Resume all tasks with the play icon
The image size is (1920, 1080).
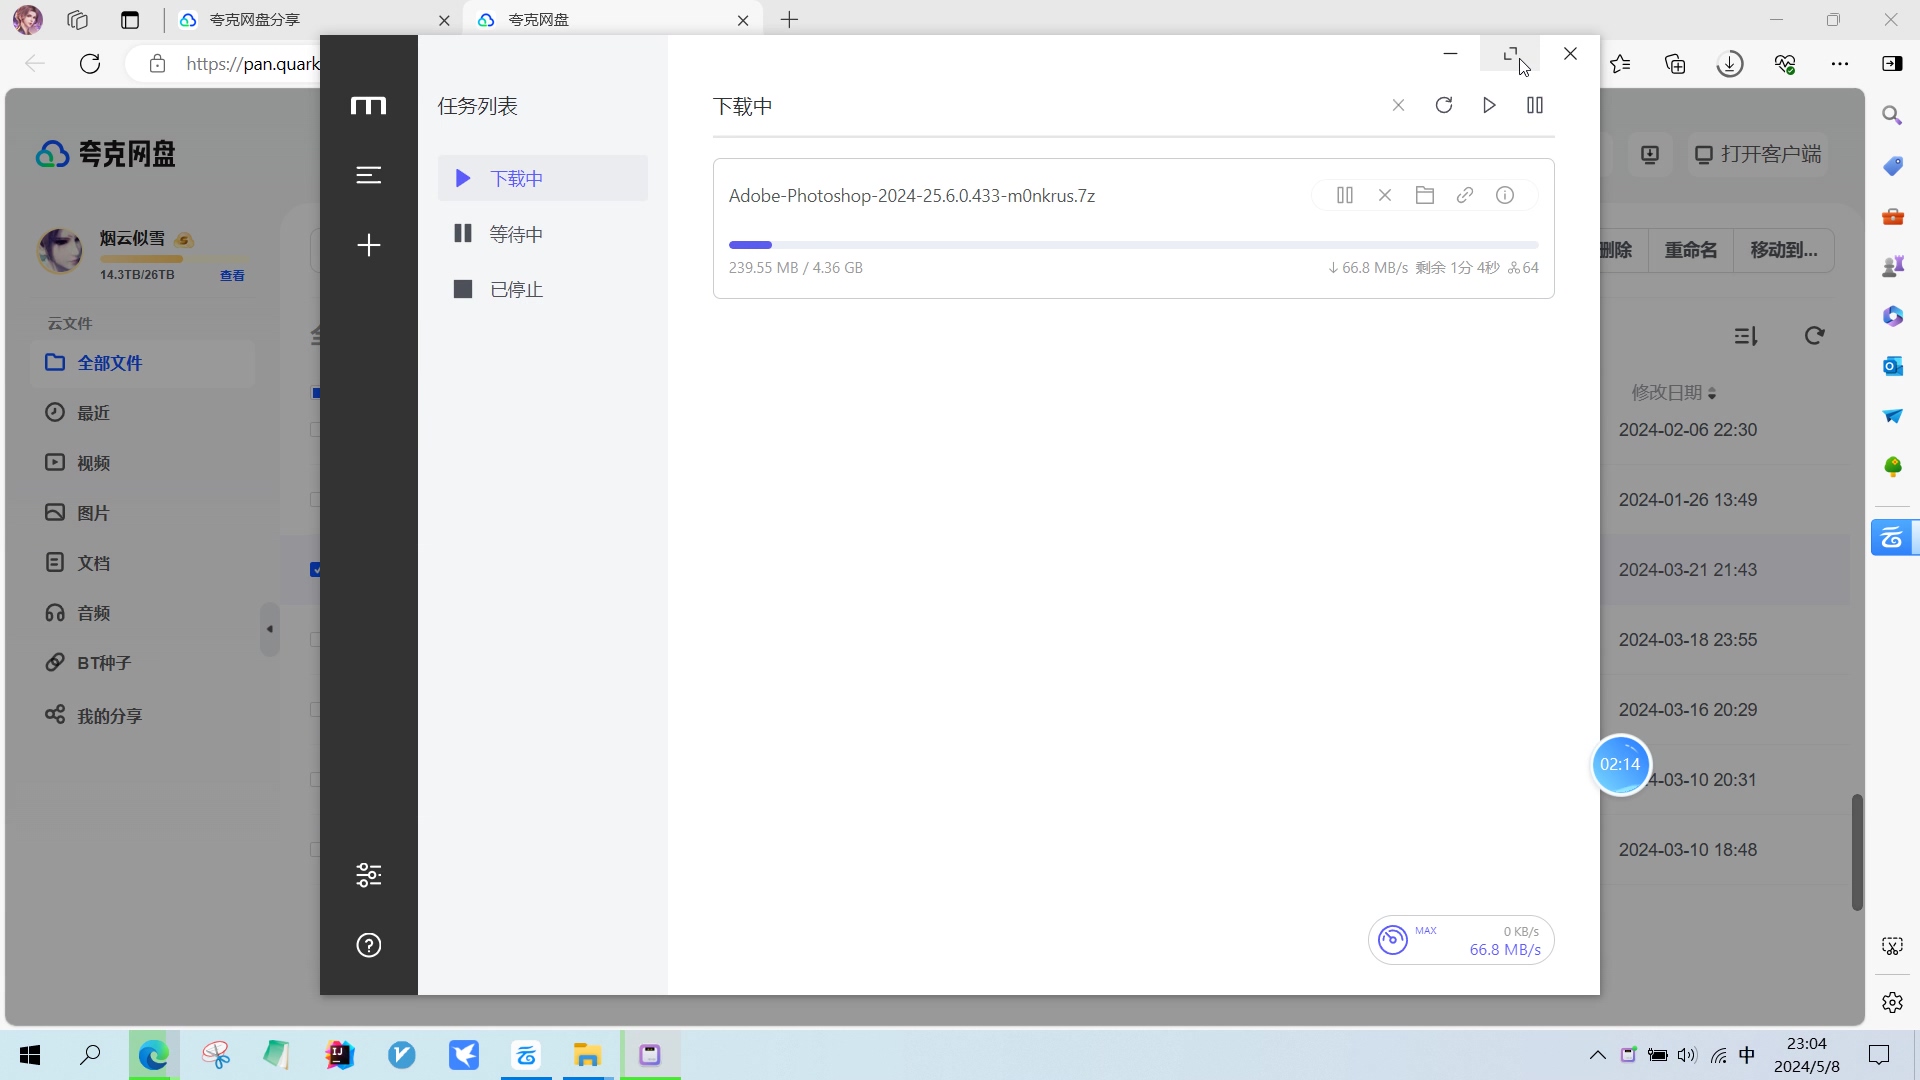(1489, 105)
